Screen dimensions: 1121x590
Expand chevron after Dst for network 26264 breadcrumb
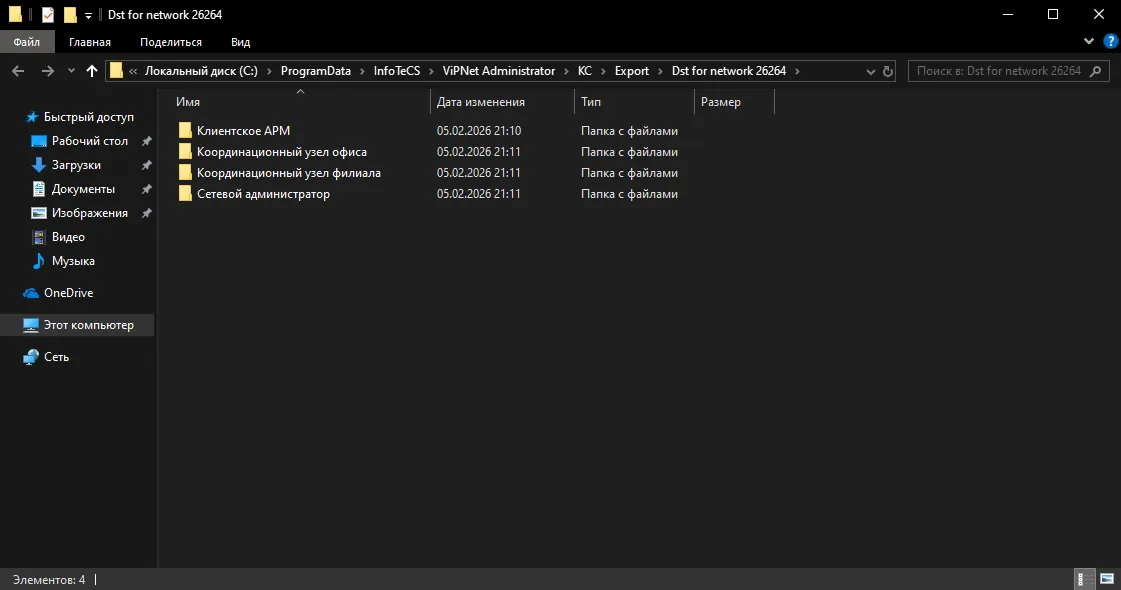[x=797, y=71]
